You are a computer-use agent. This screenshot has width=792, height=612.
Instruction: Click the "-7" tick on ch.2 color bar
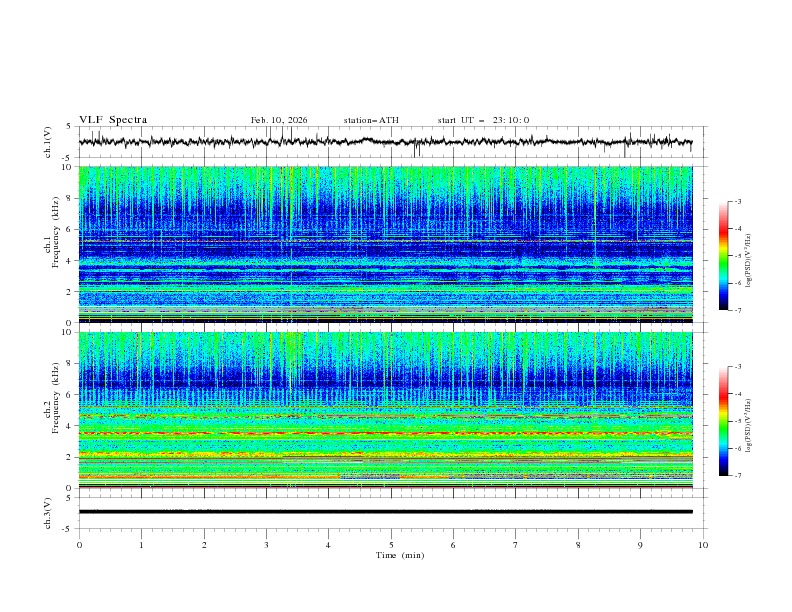coord(738,476)
